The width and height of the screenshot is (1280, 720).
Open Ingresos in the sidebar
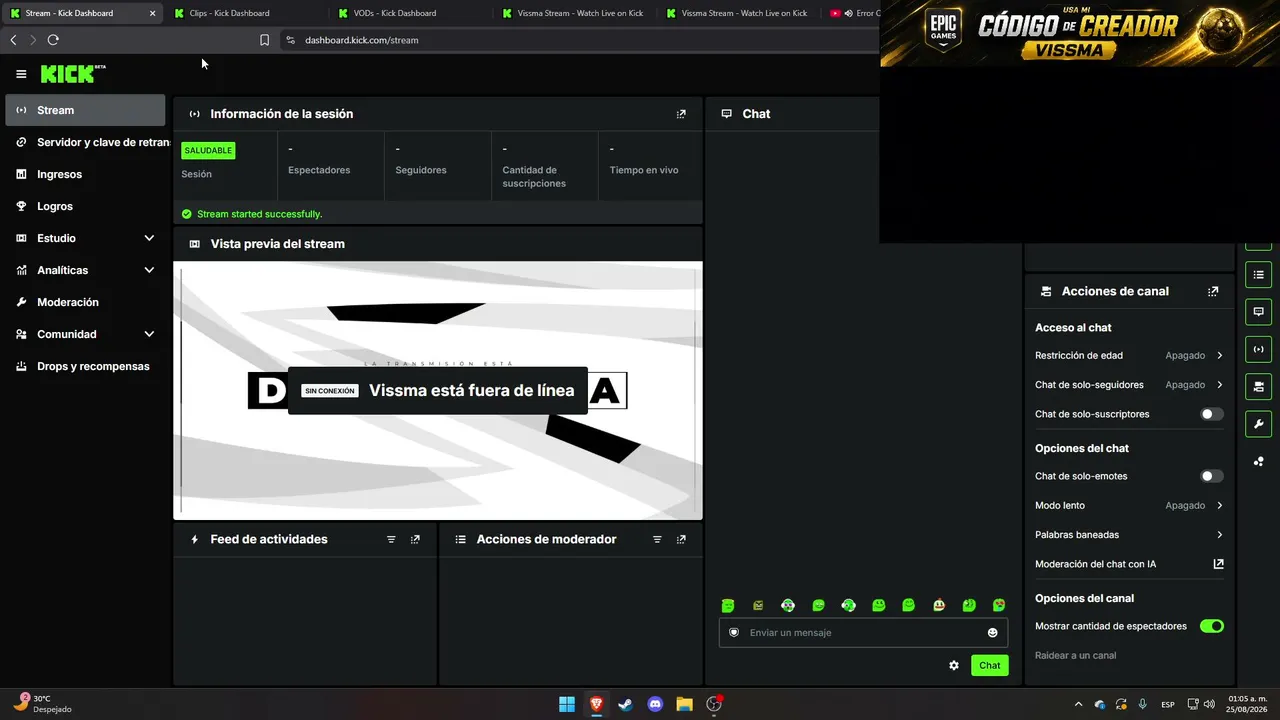[x=85, y=174]
